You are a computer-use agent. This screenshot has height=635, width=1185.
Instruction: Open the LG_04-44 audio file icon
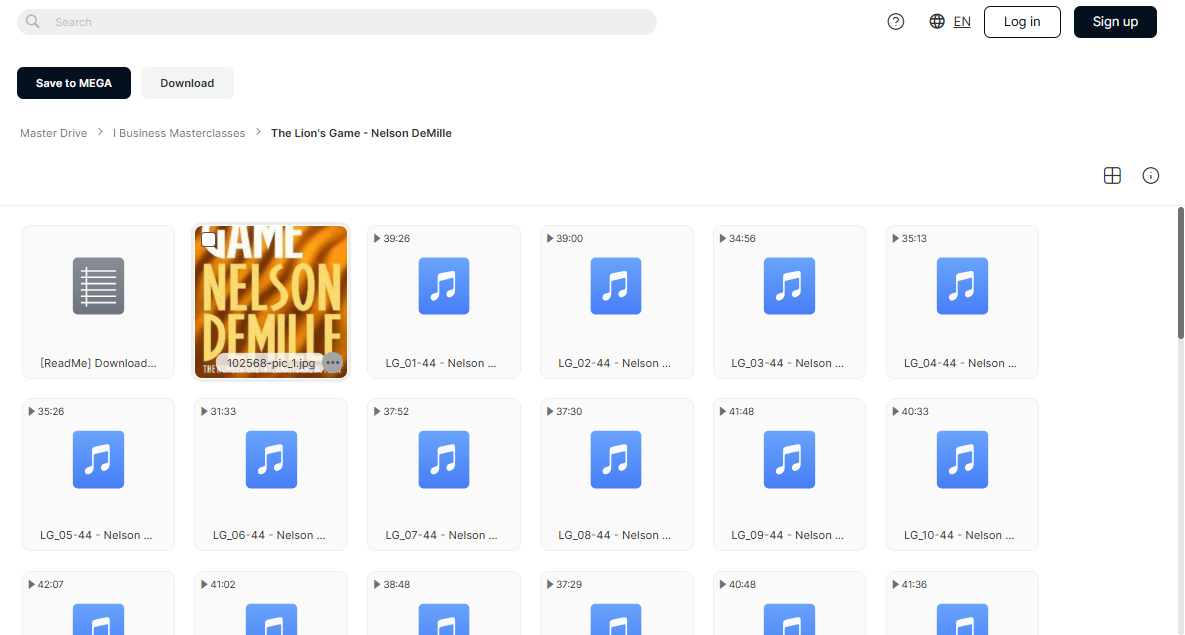coord(962,286)
